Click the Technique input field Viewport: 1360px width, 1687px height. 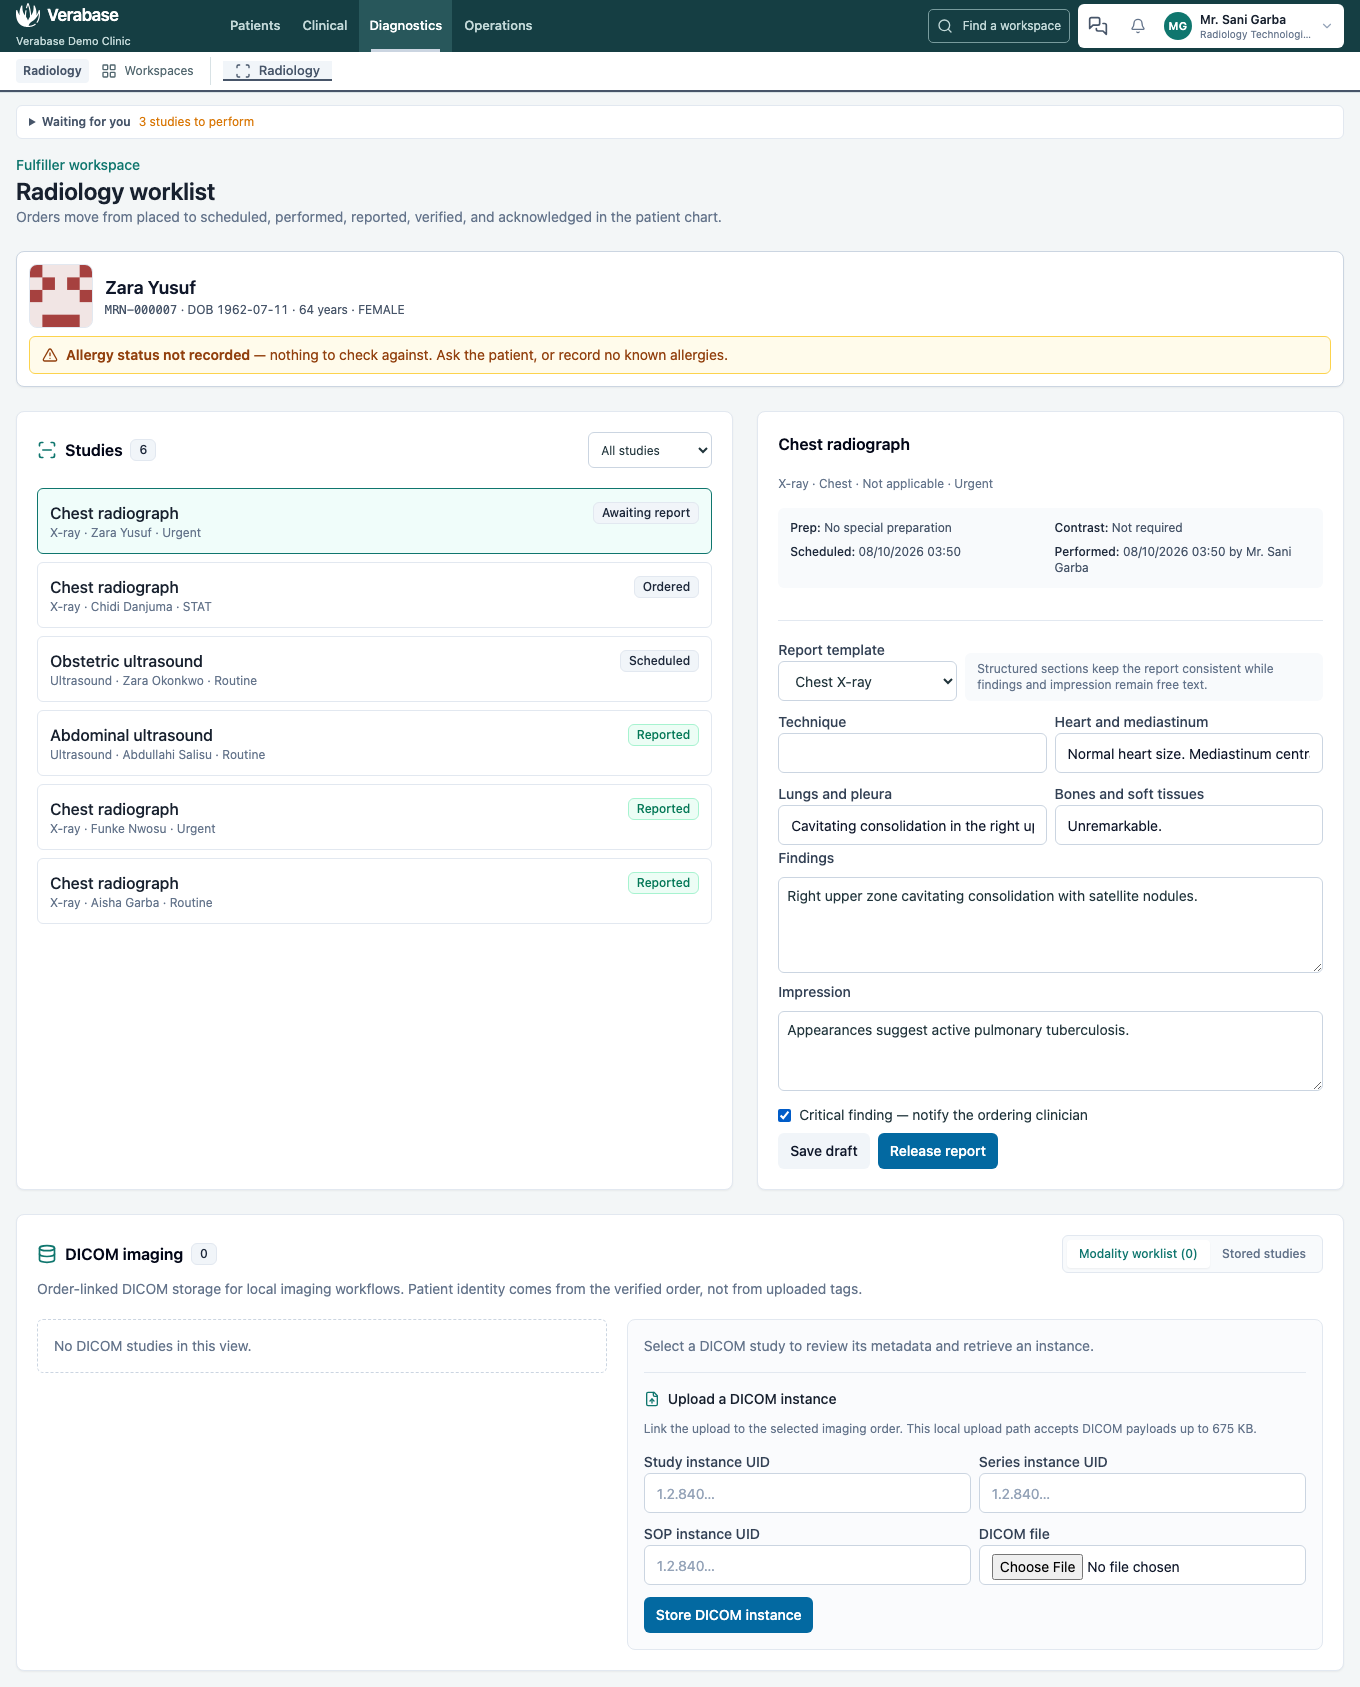click(912, 753)
